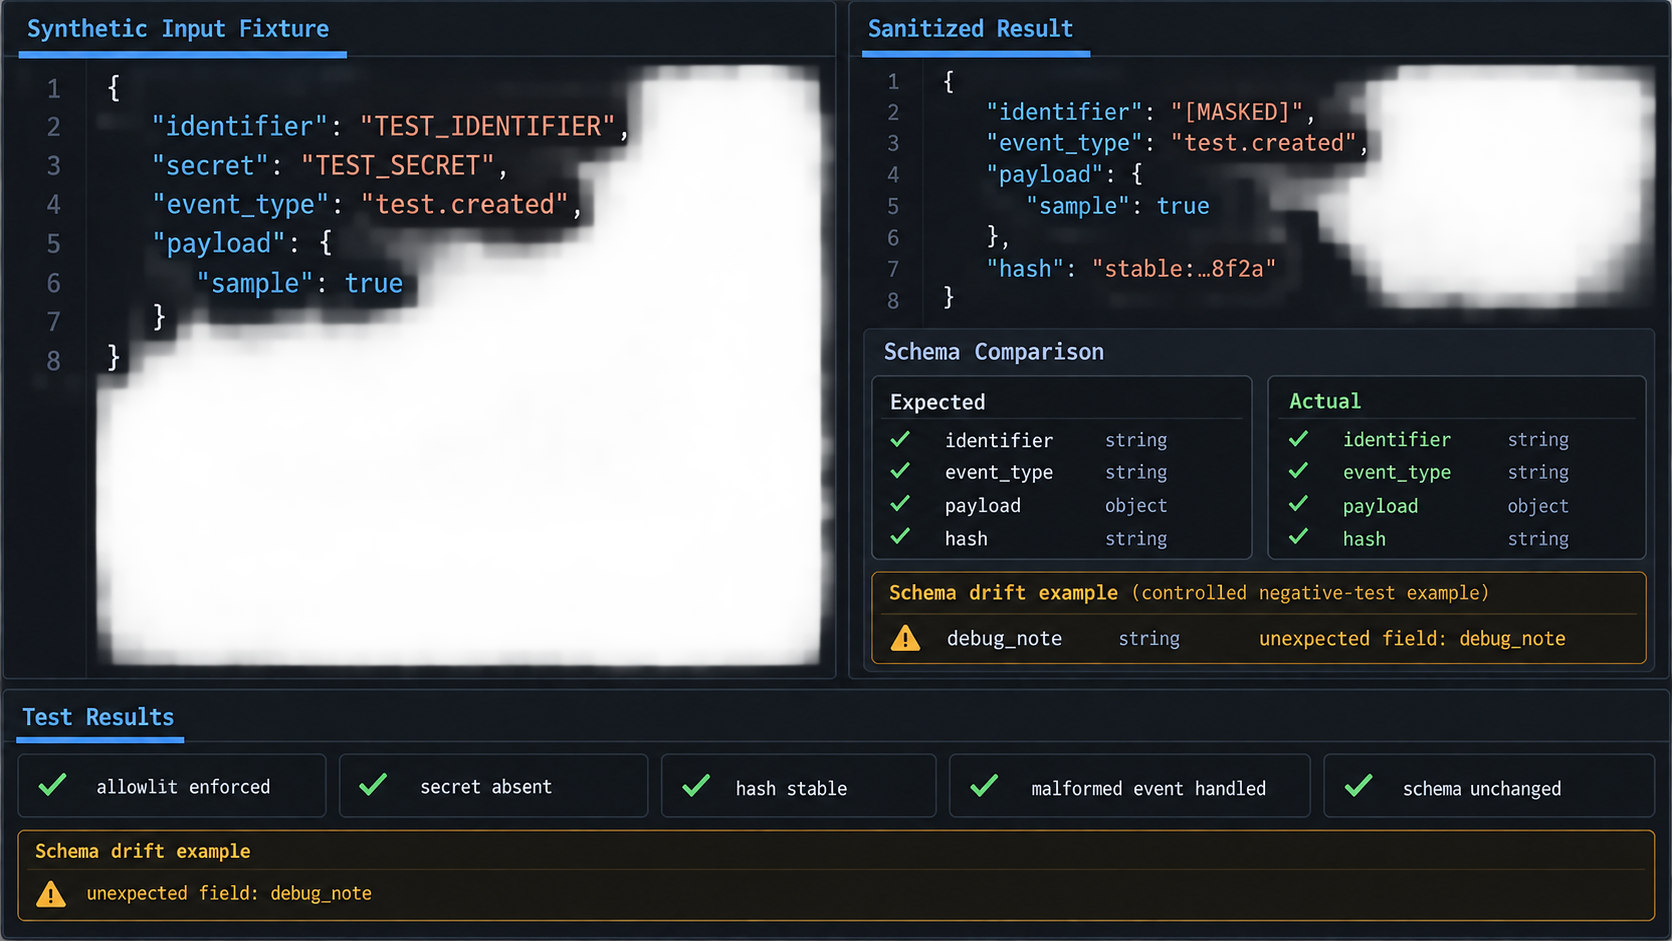Click "unexpected field: debug_note" in Test Results

(229, 893)
